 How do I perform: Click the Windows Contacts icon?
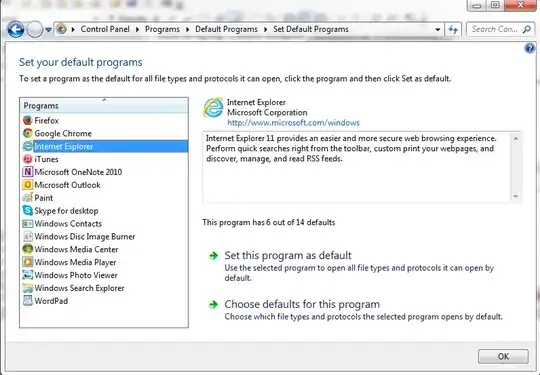tap(28, 223)
